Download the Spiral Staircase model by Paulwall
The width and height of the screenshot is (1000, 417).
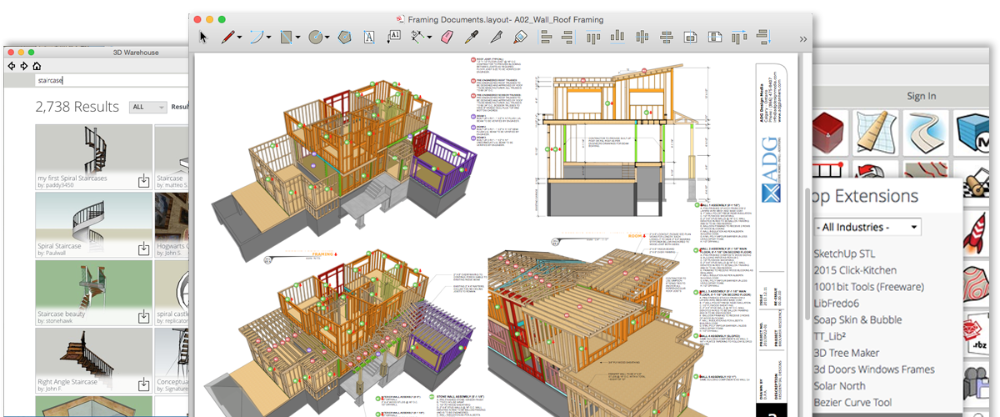point(143,248)
